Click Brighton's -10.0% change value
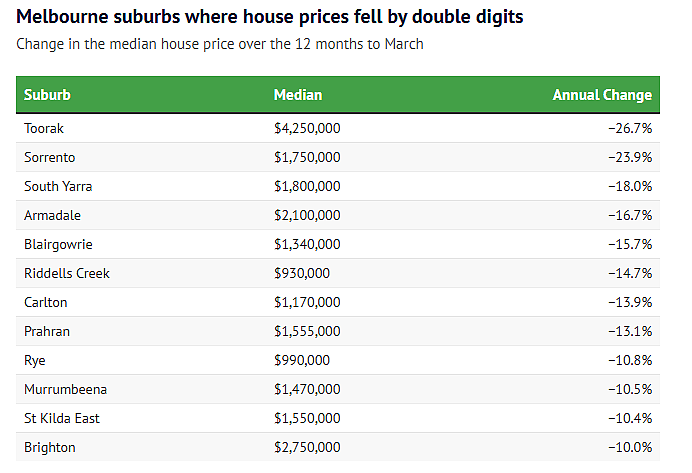Screen dimensions: 692x473 [x=630, y=447]
